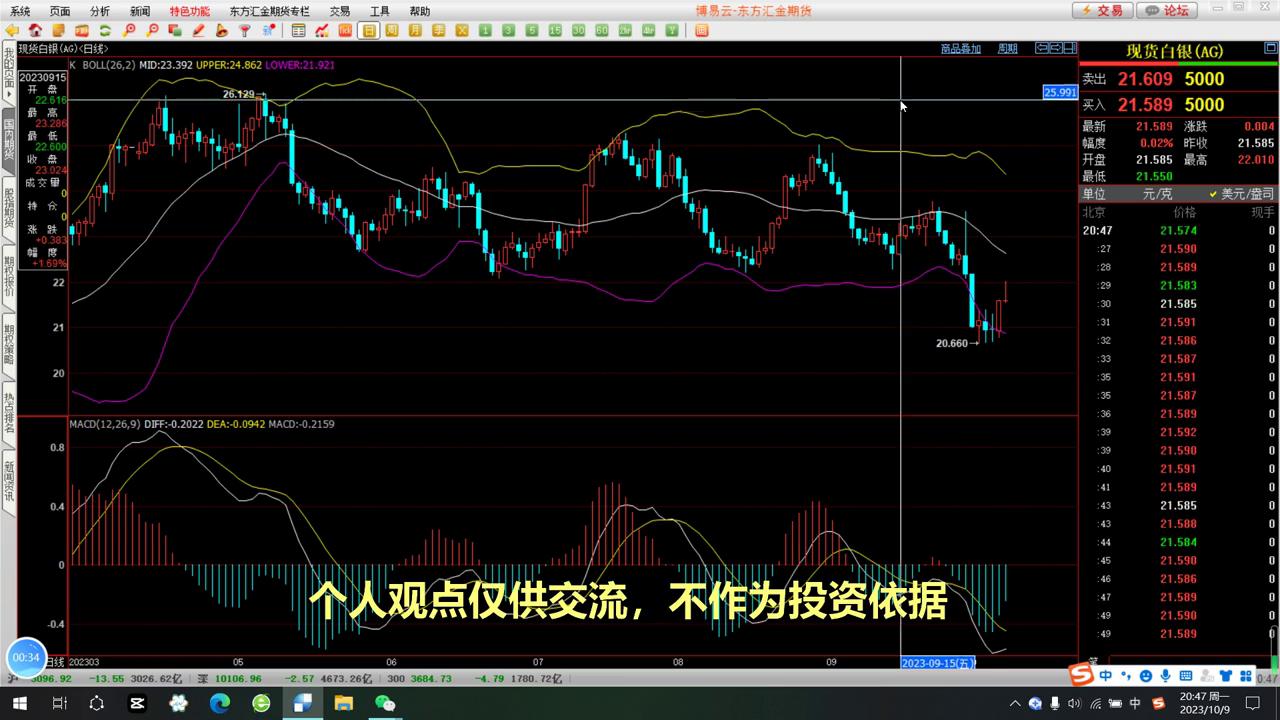
Task: Switch chart to monthly (月) period
Action: [416, 31]
